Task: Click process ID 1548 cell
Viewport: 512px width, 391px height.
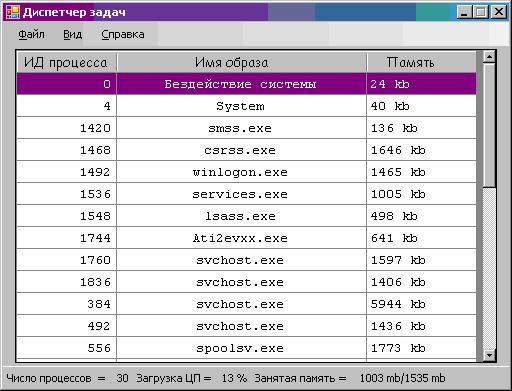Action: point(66,216)
